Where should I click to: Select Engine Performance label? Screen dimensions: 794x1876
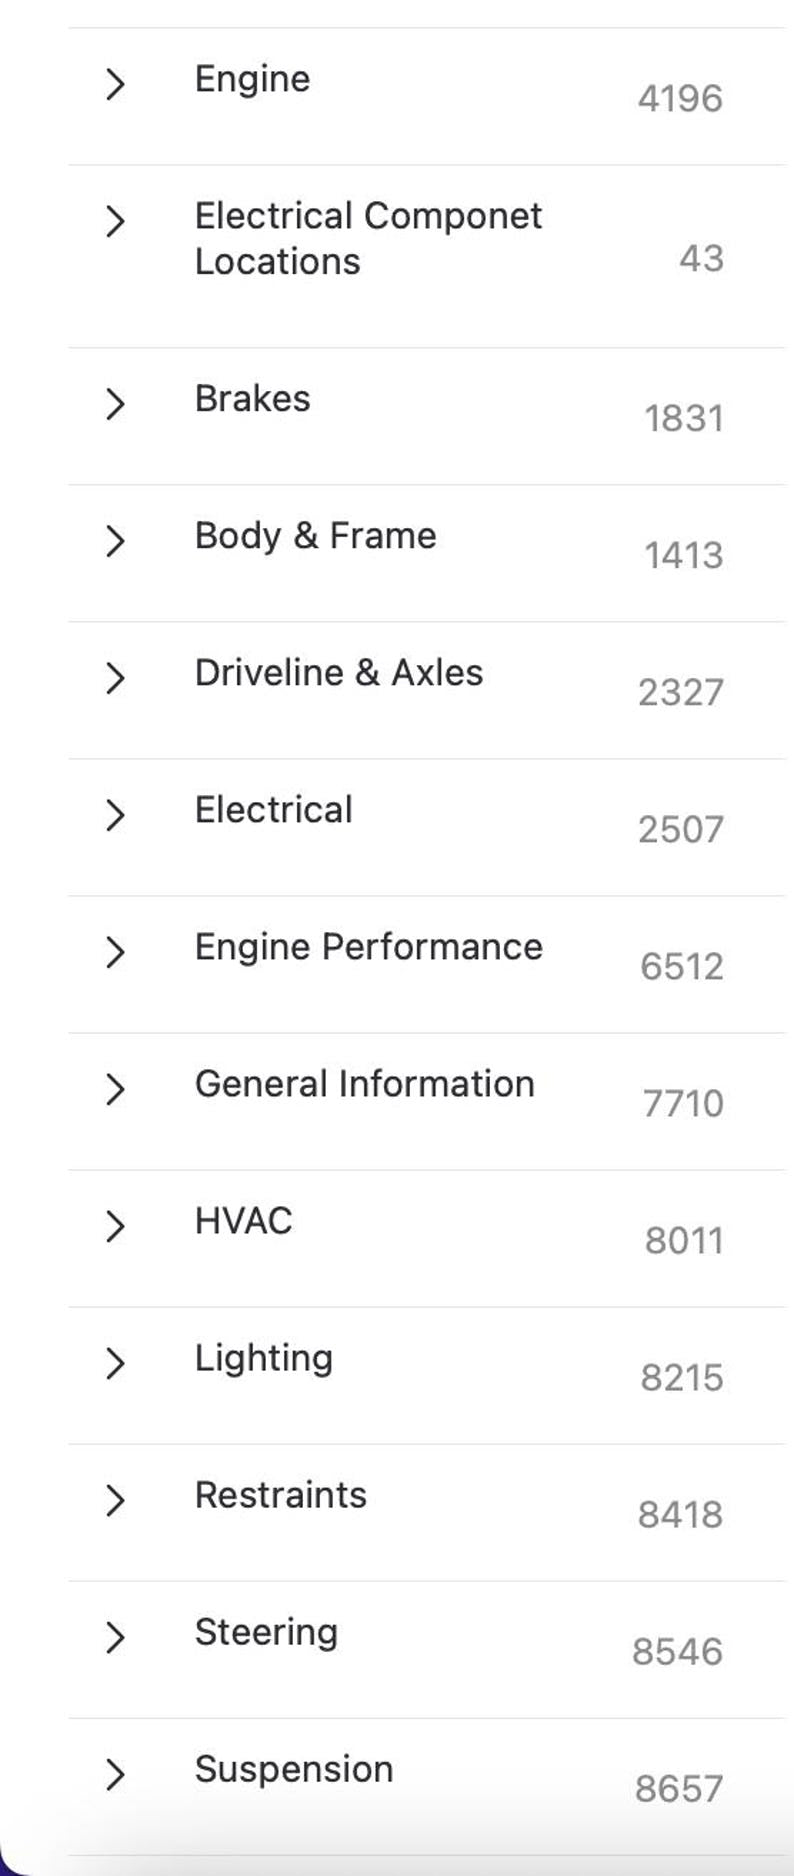368,947
